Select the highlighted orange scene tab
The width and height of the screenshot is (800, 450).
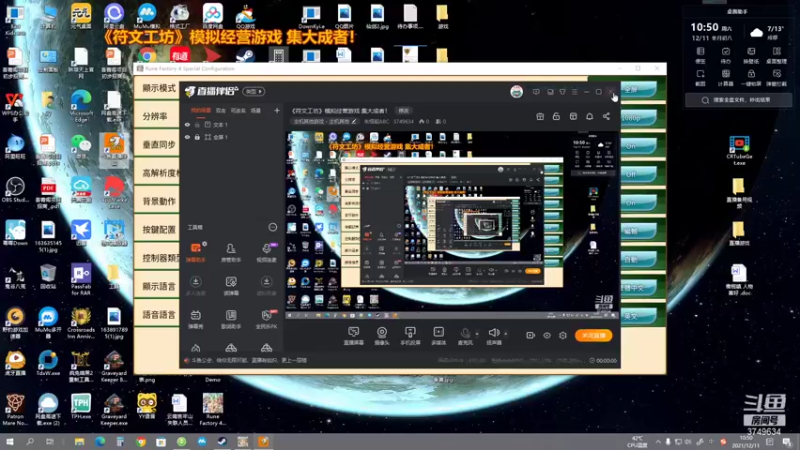(x=201, y=110)
